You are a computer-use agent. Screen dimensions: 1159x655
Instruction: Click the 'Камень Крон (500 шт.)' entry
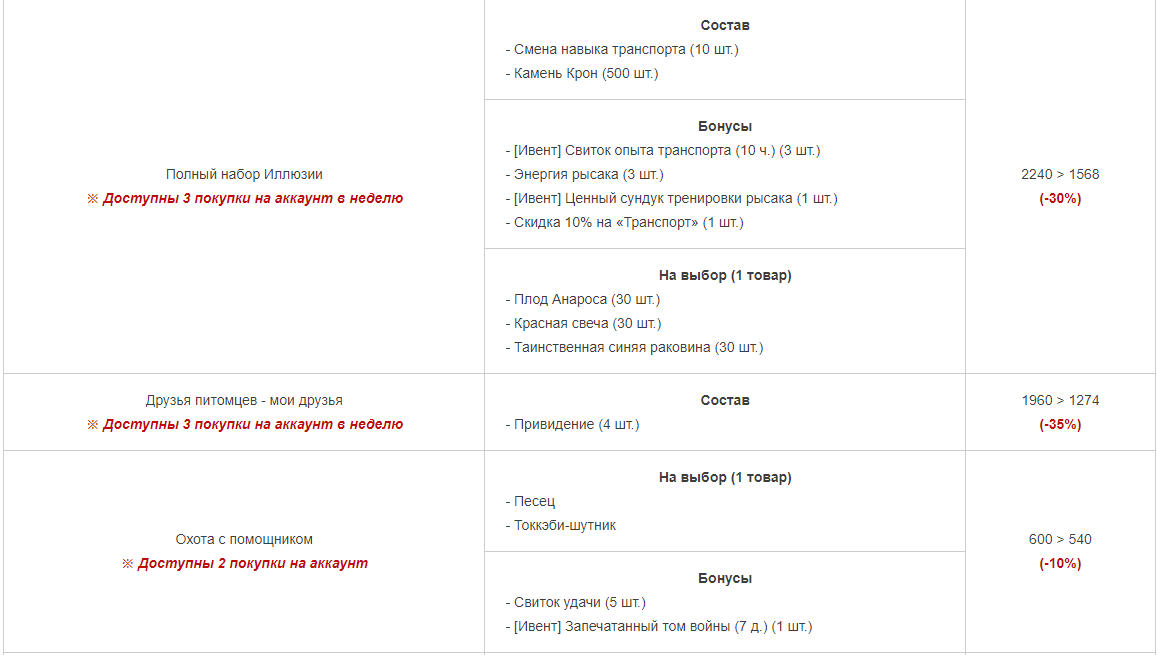(x=582, y=73)
